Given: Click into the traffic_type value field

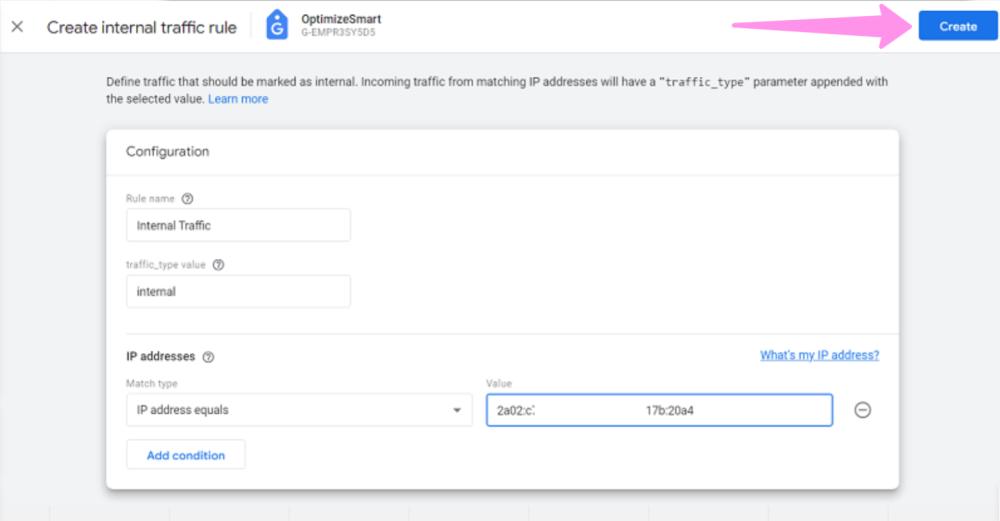Looking at the screenshot, I should point(238,292).
